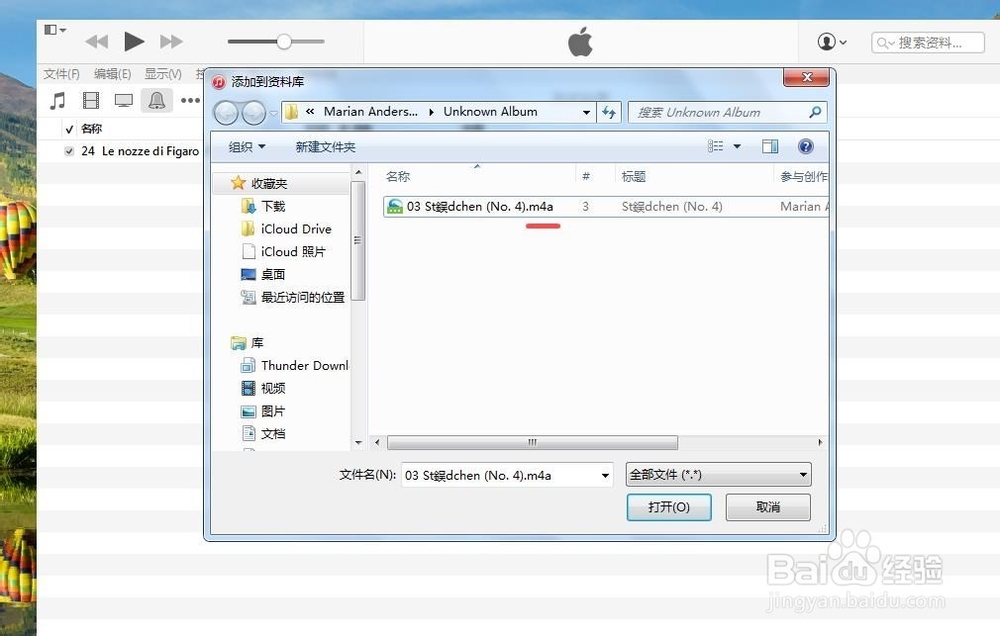This screenshot has height=636, width=1000.
Task: Click the file list scroll right arrow
Action: point(820,442)
